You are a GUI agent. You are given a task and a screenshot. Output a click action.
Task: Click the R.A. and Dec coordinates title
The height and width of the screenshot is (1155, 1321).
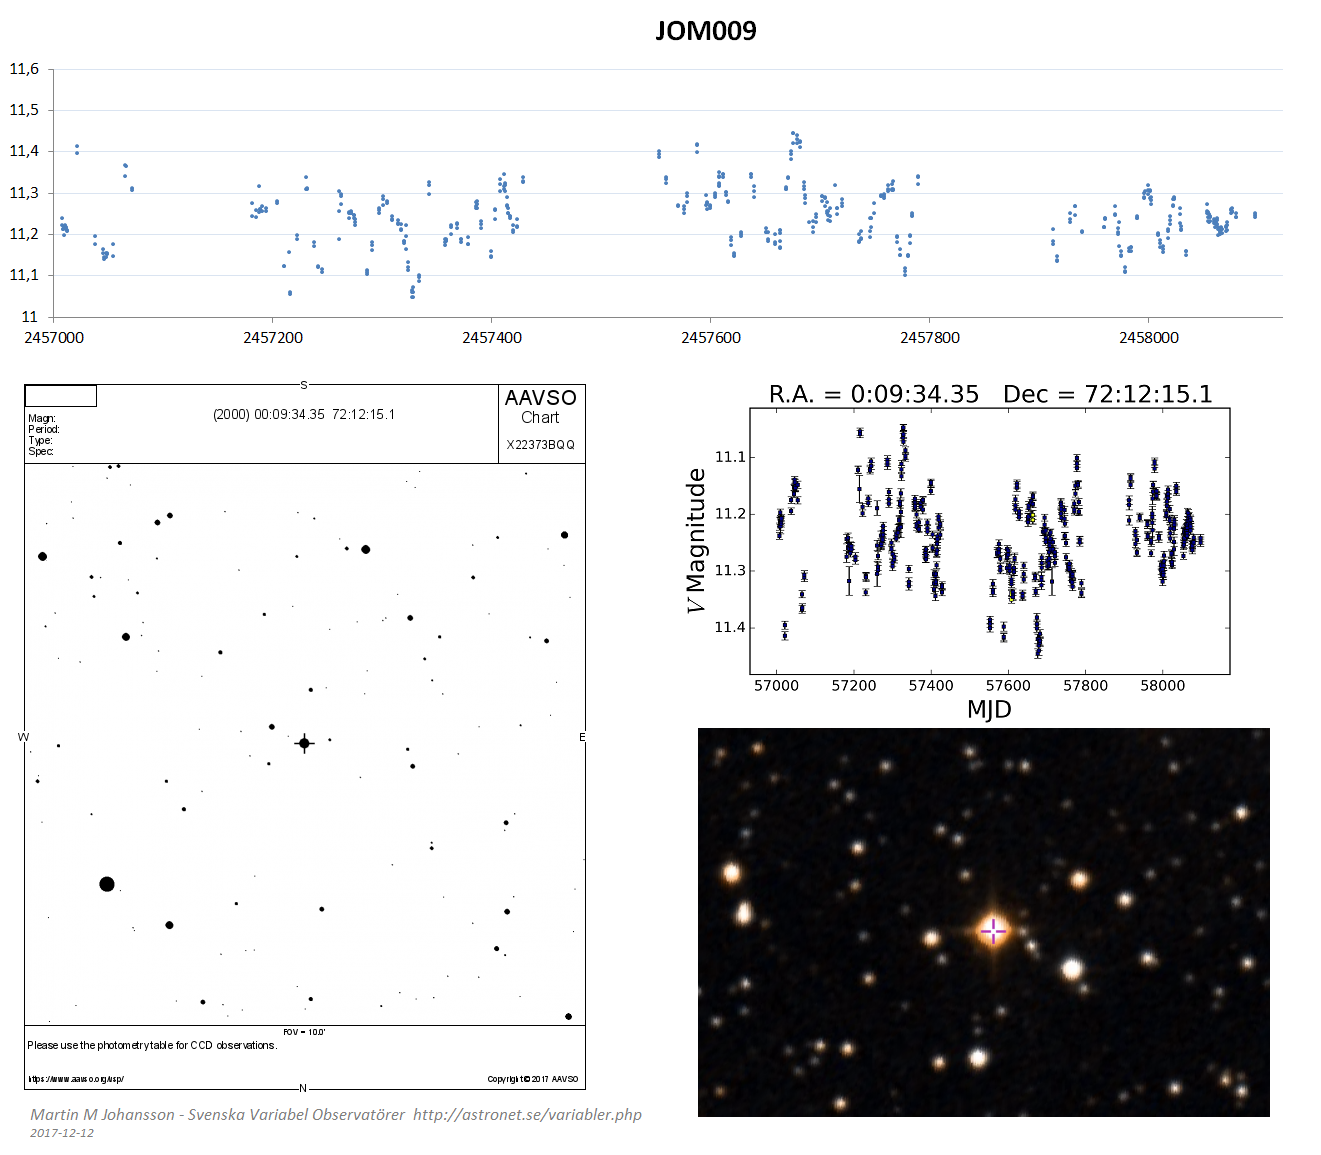point(990,394)
